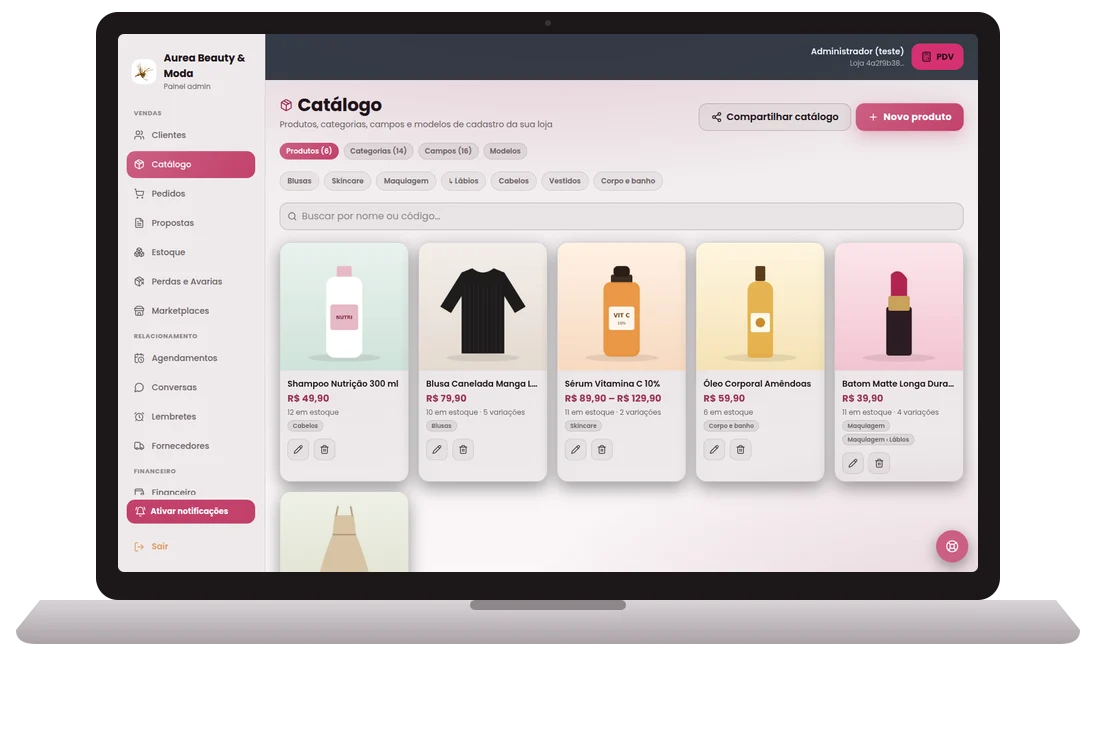The width and height of the screenshot is (1096, 748).
Task: Delete the Batom Matte Longa Dura product
Action: click(x=879, y=463)
